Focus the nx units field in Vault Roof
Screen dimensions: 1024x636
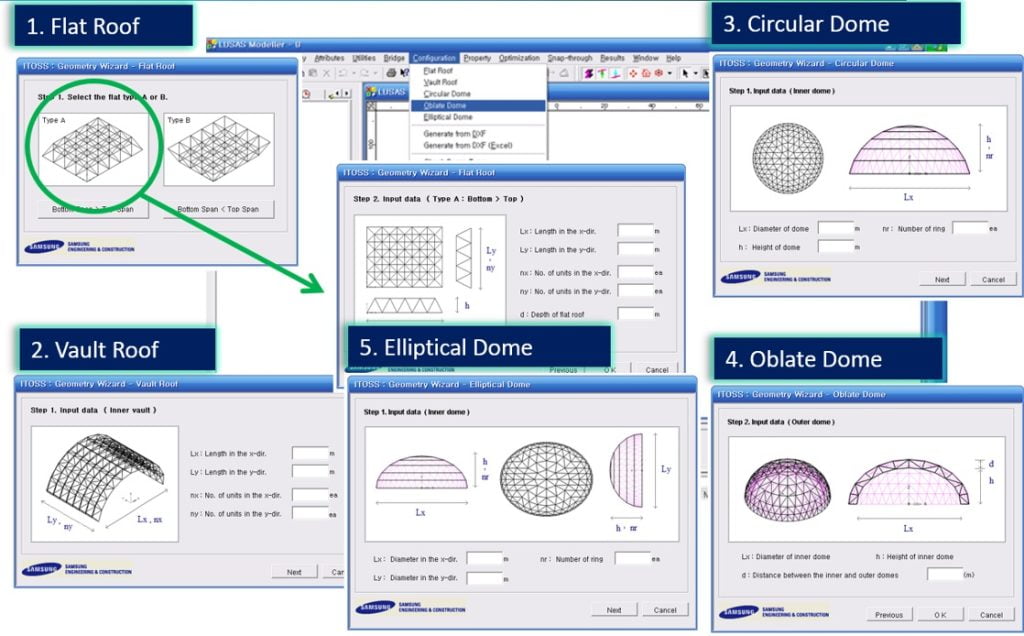click(x=310, y=494)
